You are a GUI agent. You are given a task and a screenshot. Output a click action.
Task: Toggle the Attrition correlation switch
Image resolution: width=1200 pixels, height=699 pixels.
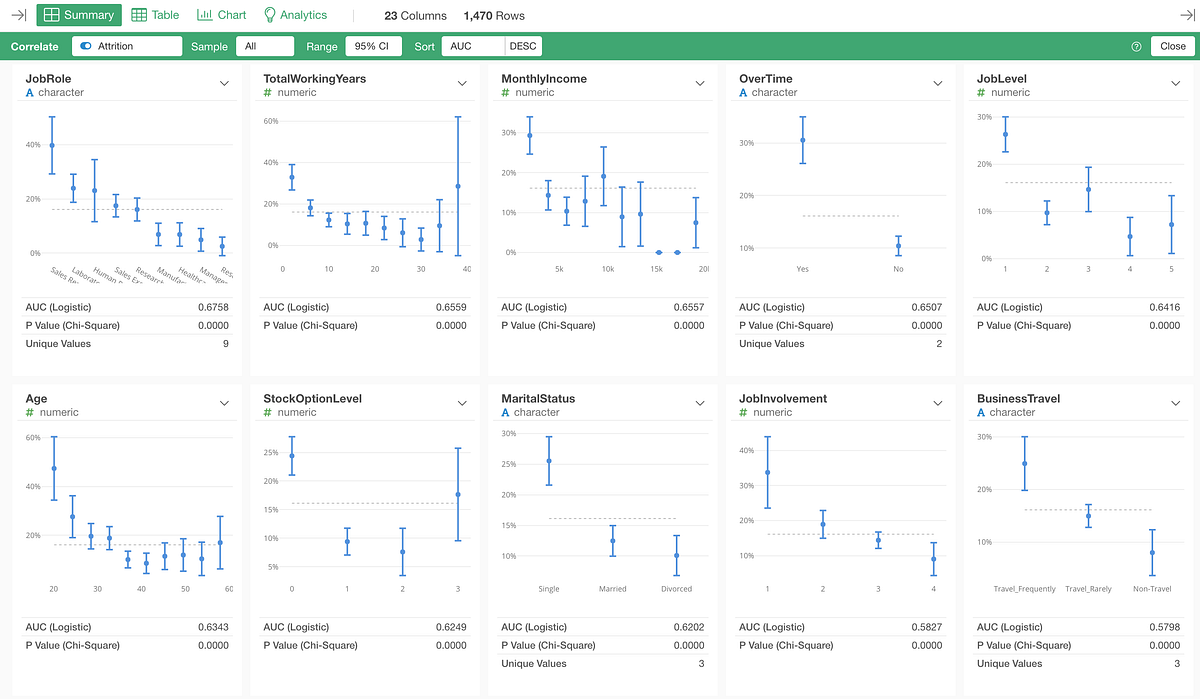(x=85, y=46)
